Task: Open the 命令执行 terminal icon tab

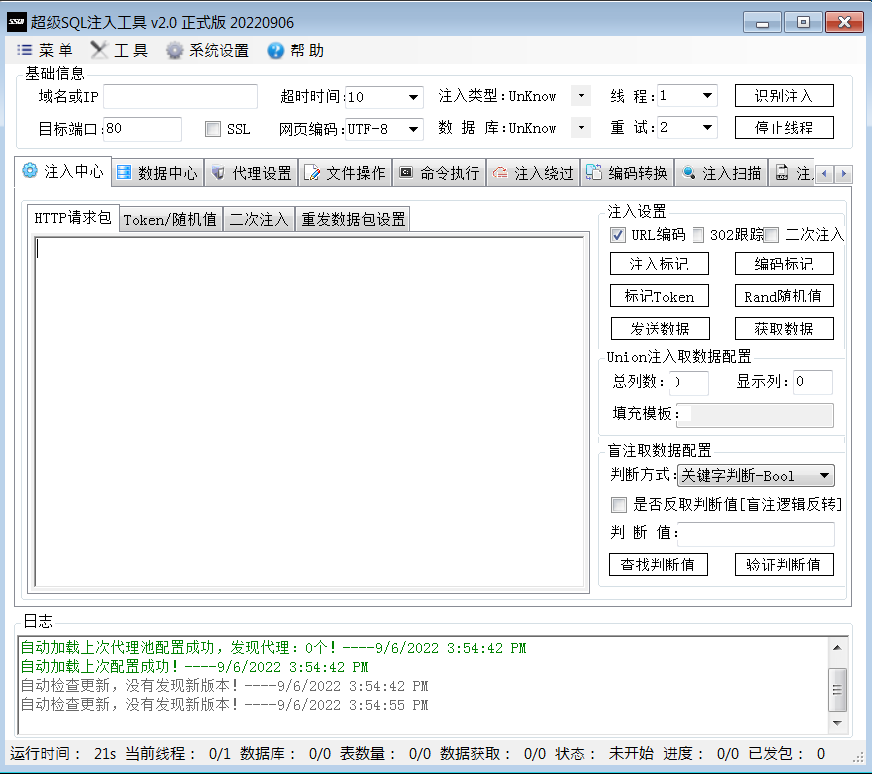Action: tap(406, 173)
